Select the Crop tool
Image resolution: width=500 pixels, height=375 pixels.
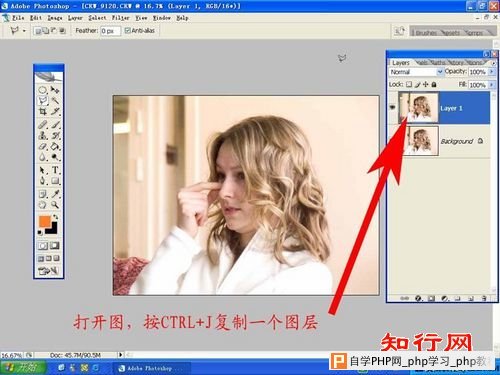click(43, 111)
